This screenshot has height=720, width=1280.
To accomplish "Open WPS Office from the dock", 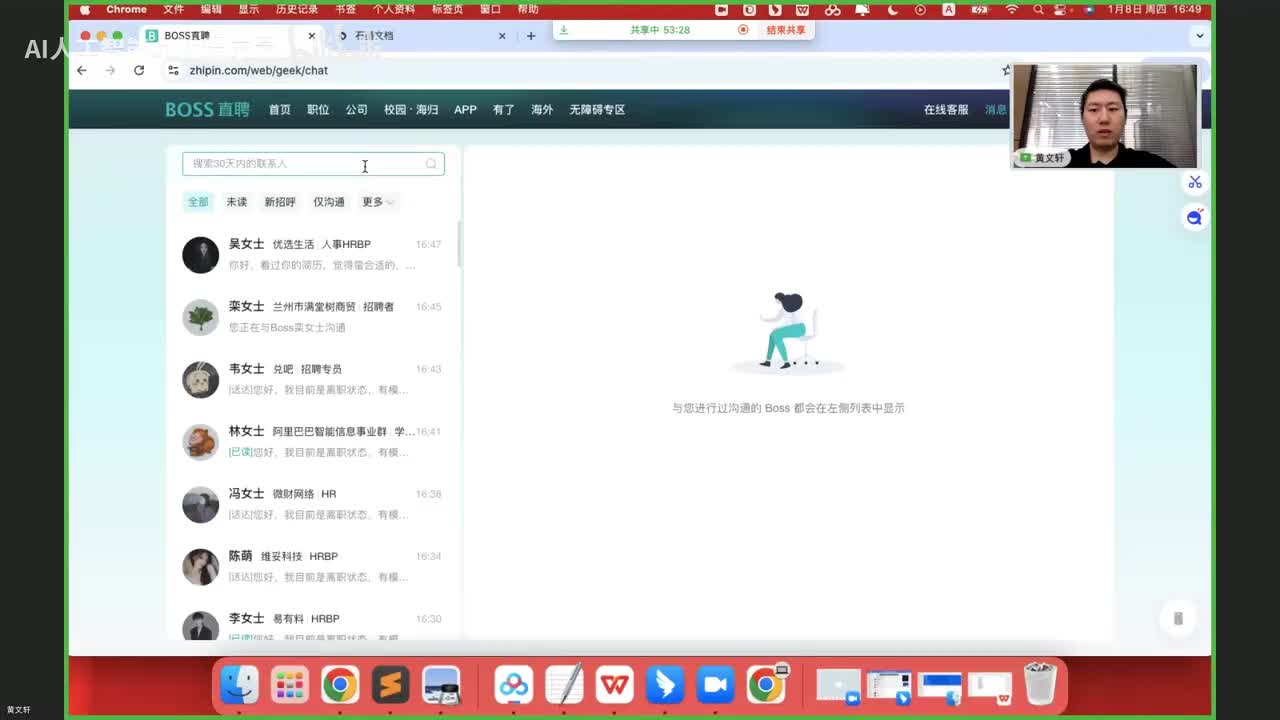I will click(x=615, y=685).
